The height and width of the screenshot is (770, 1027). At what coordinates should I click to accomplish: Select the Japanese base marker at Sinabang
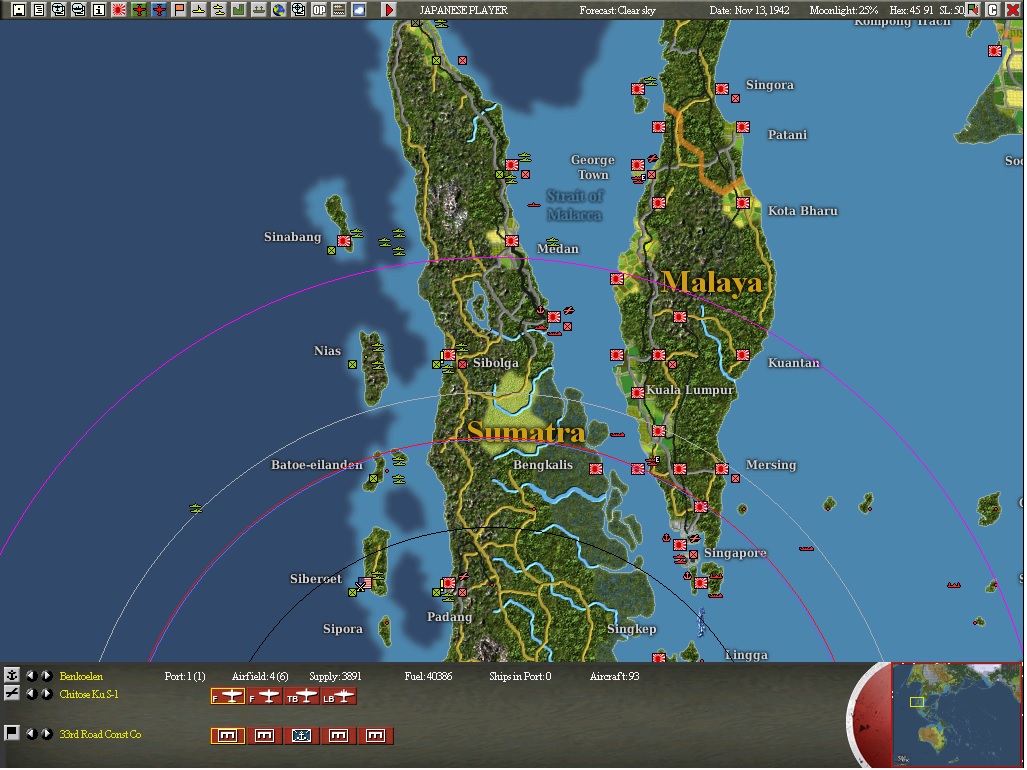pyautogui.click(x=343, y=241)
